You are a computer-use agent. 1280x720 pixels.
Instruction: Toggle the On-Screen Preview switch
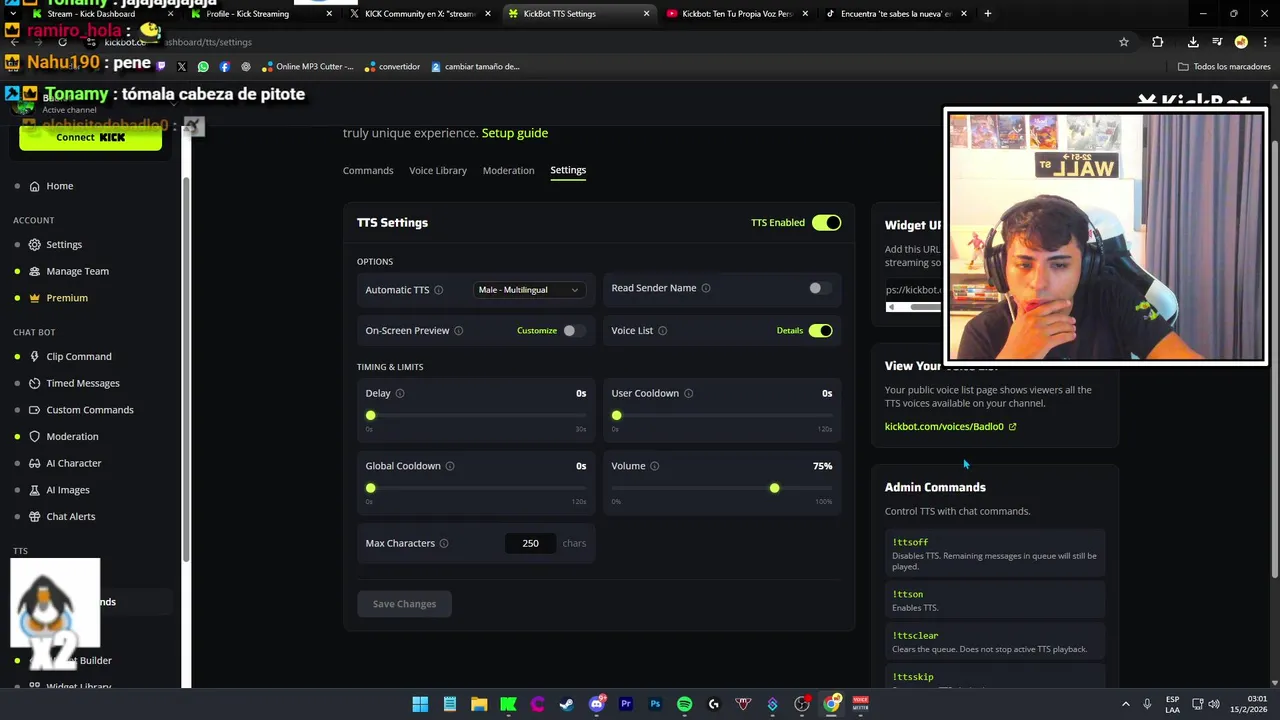click(x=573, y=331)
